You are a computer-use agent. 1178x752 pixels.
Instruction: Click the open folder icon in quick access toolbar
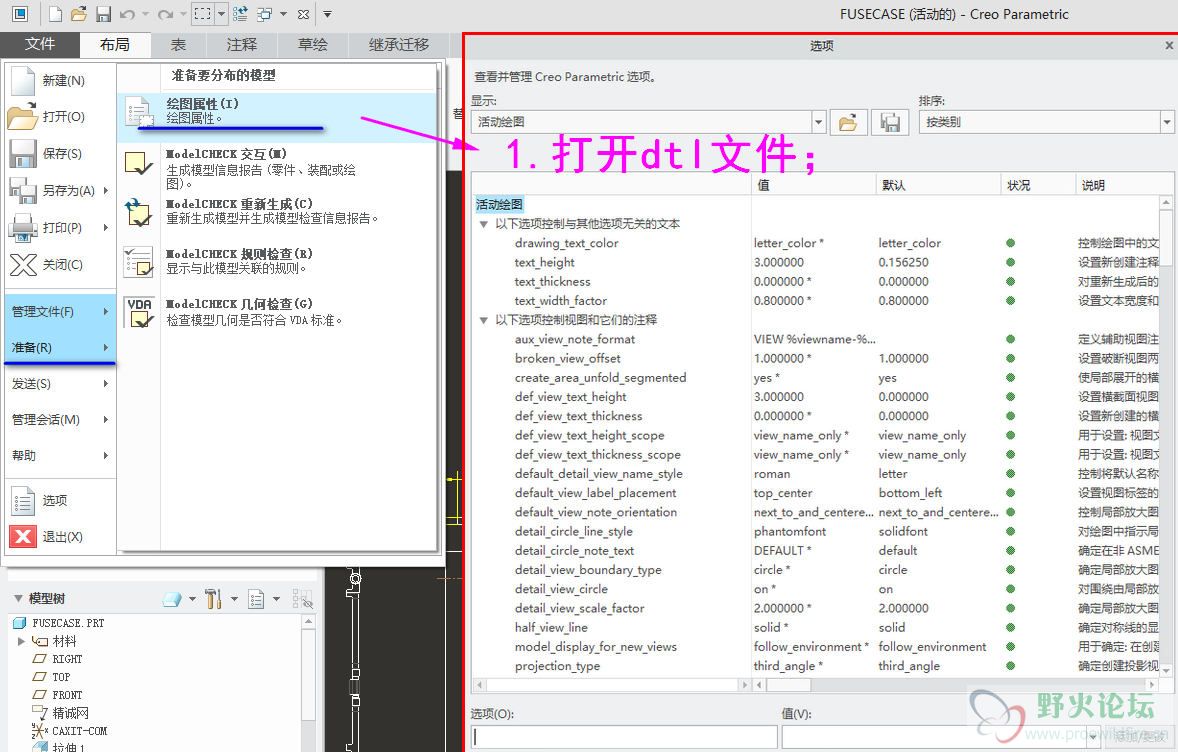(78, 14)
